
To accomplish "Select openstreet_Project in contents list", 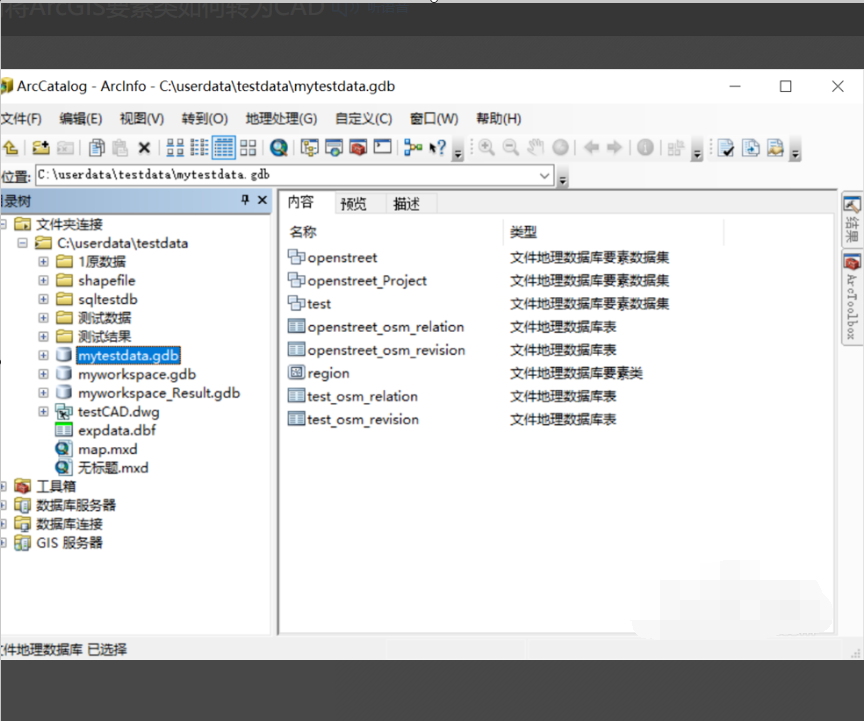I will (357, 281).
